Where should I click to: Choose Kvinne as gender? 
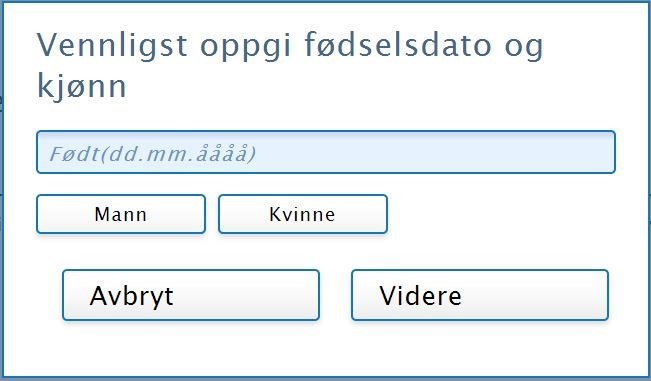303,214
